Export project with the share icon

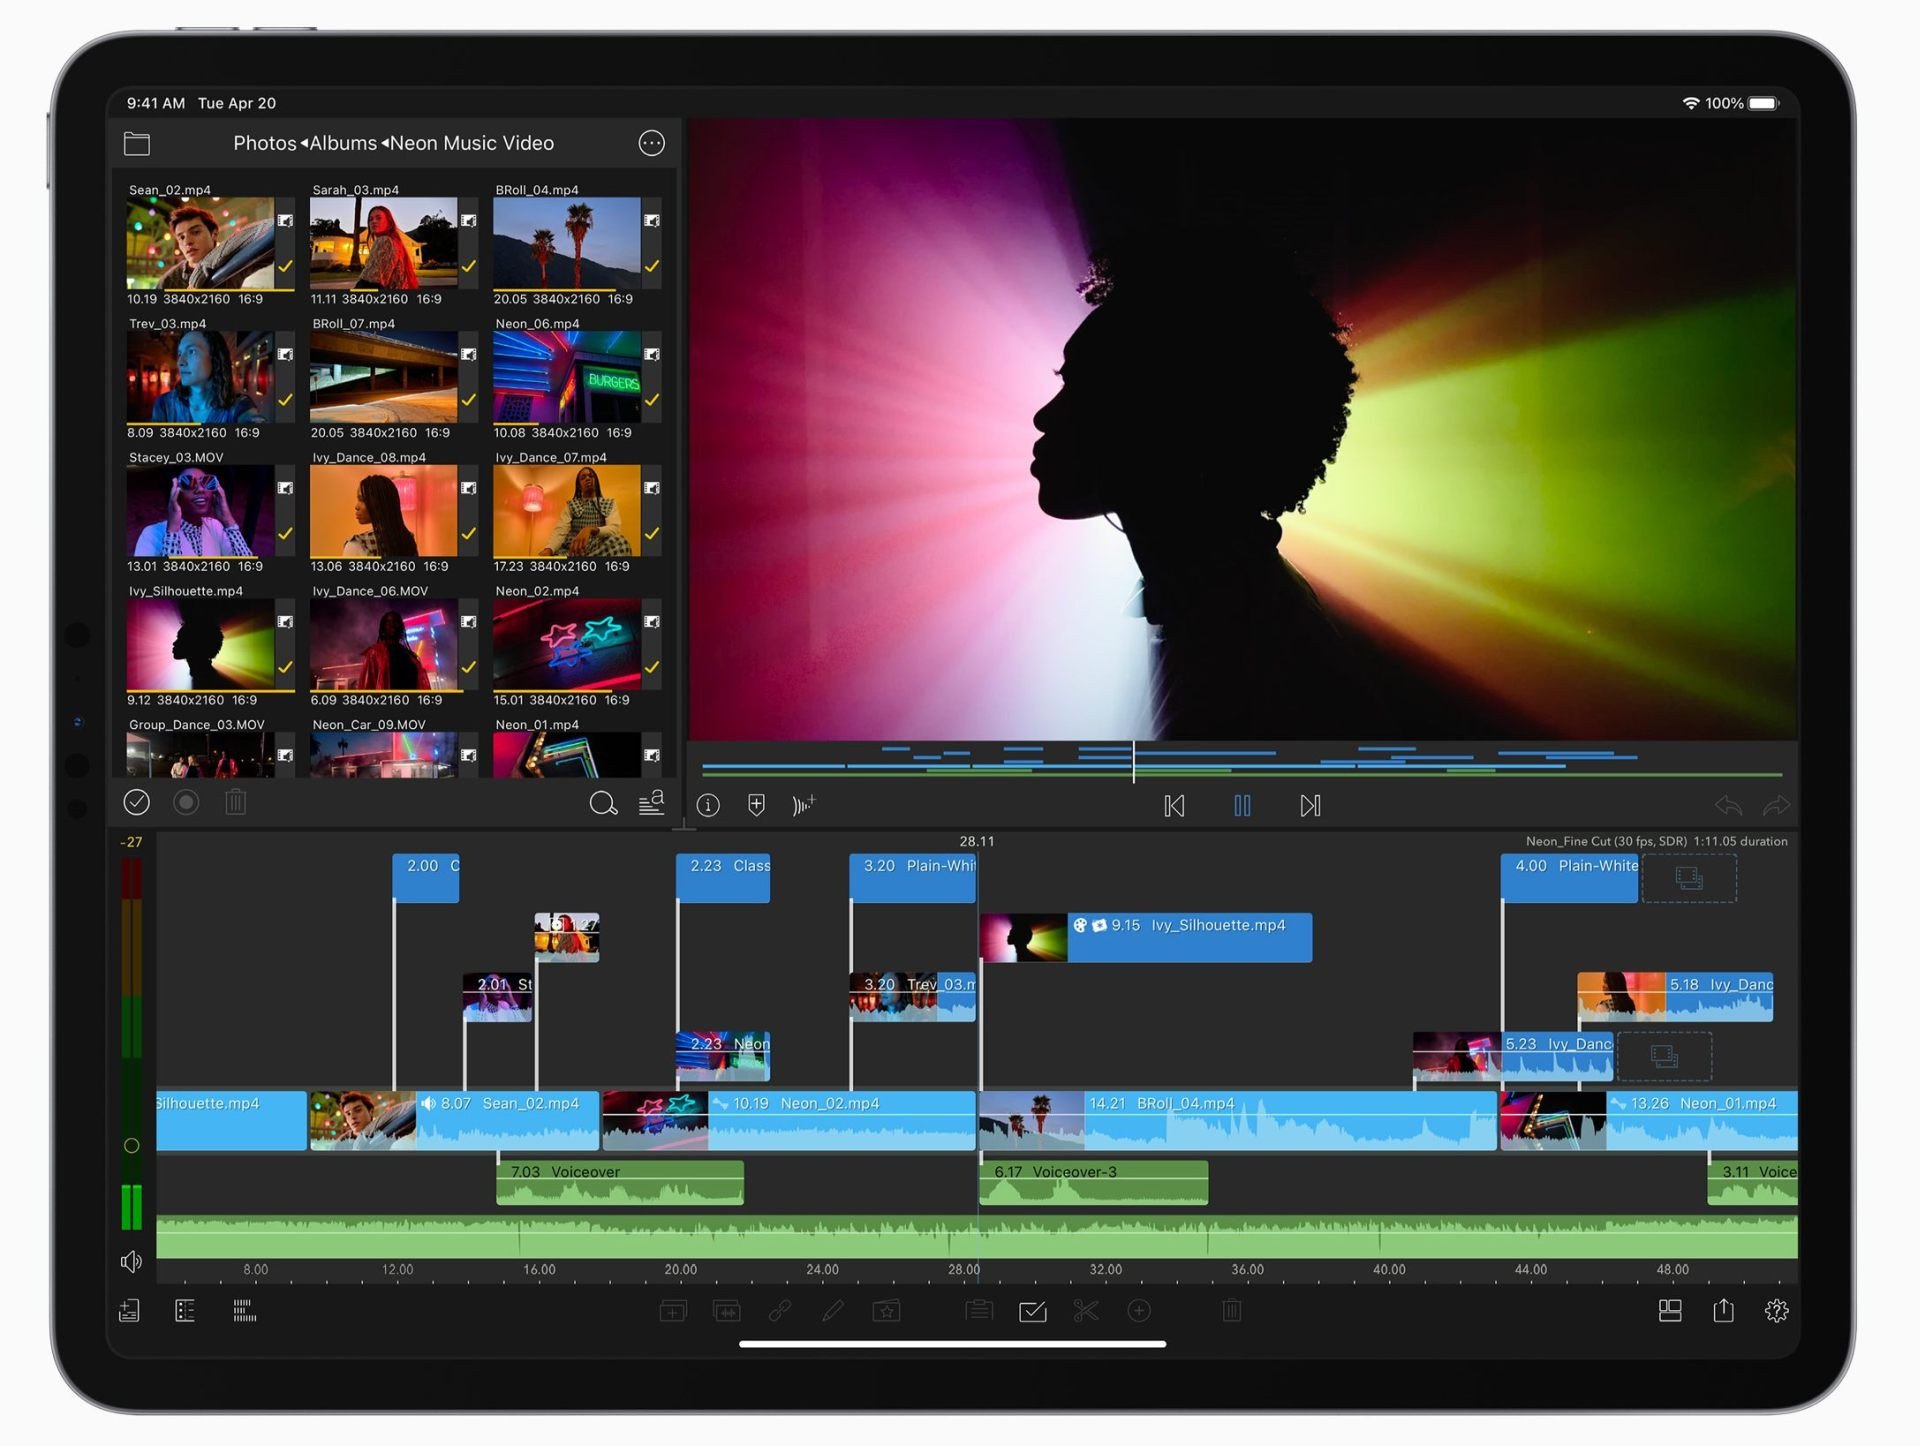pos(1723,1311)
